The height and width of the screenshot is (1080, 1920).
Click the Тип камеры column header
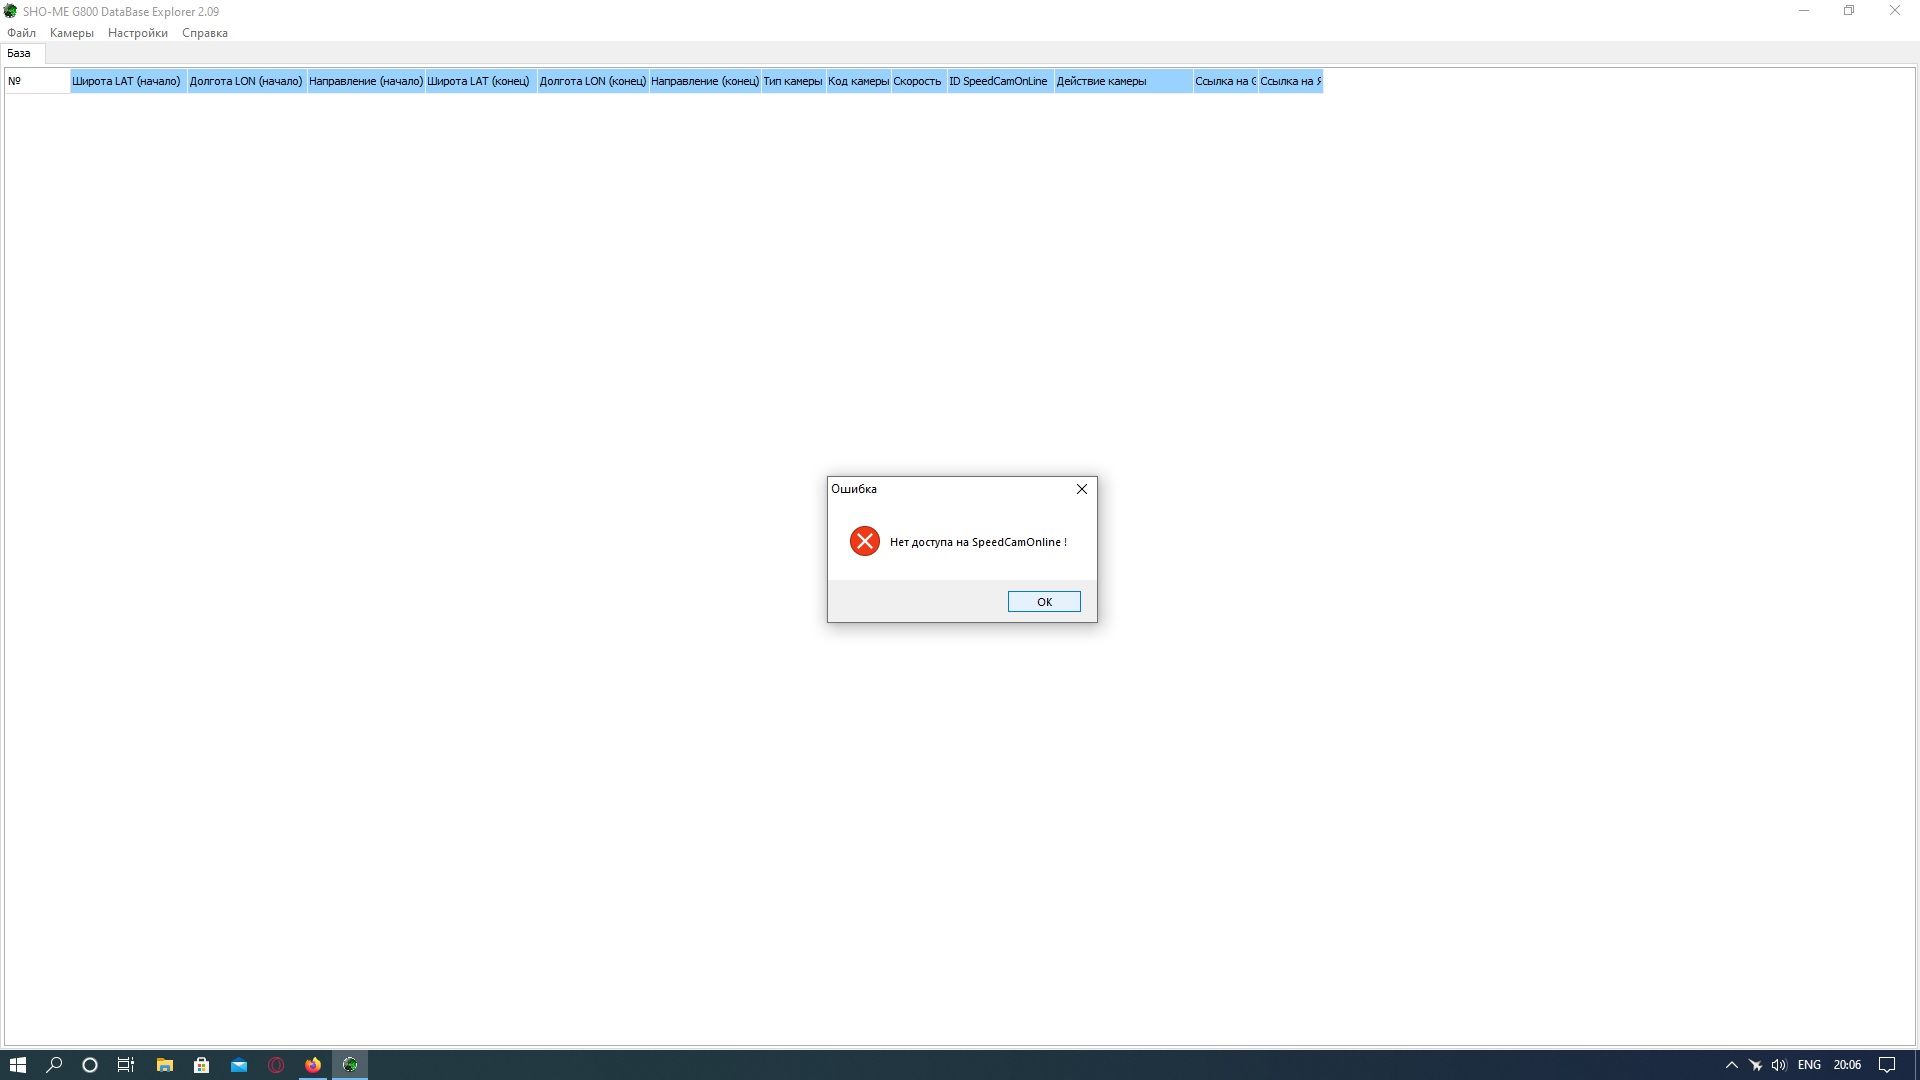pyautogui.click(x=792, y=81)
